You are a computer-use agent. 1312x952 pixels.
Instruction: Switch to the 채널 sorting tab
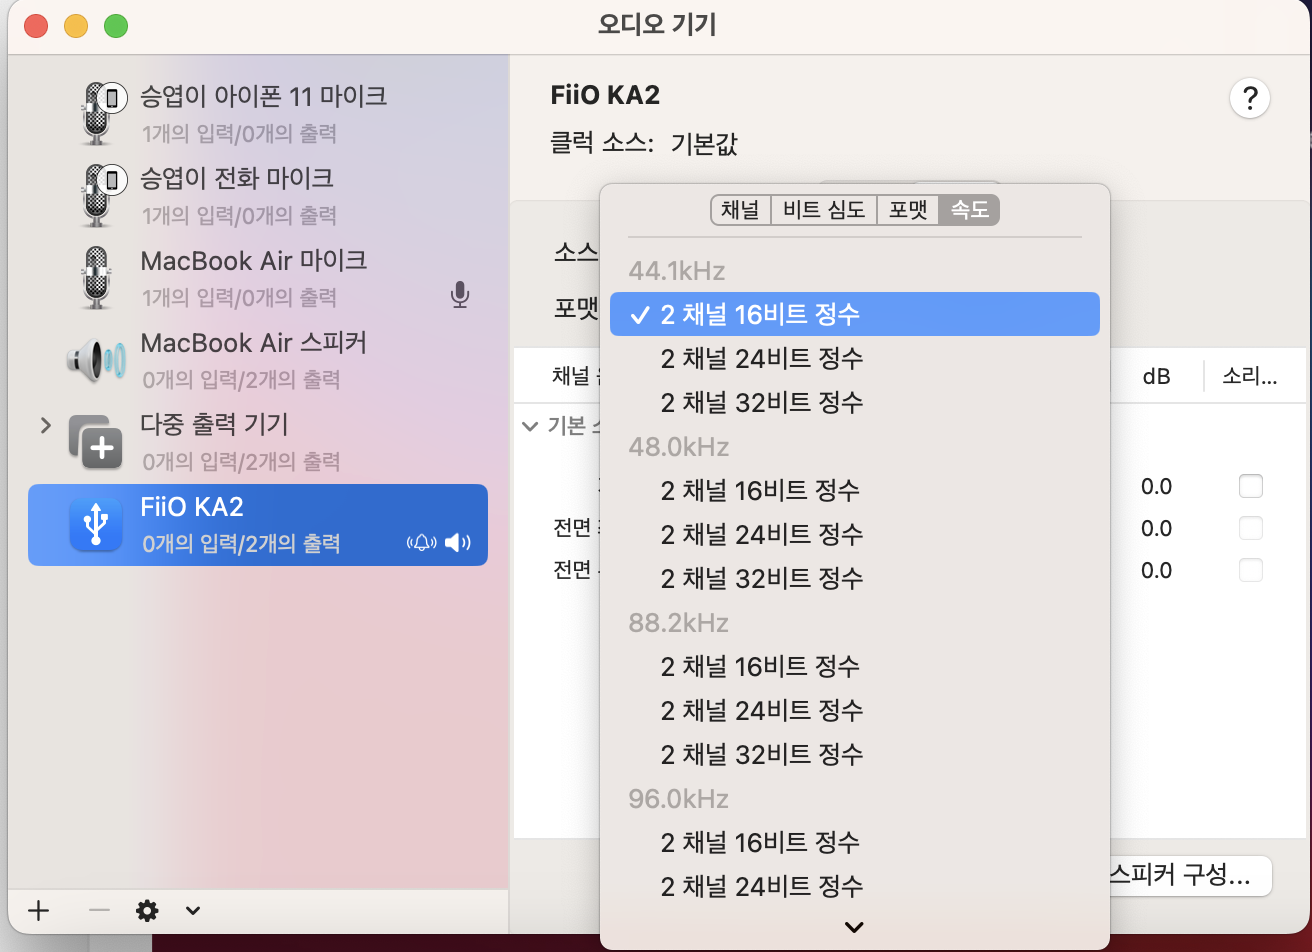tap(740, 210)
